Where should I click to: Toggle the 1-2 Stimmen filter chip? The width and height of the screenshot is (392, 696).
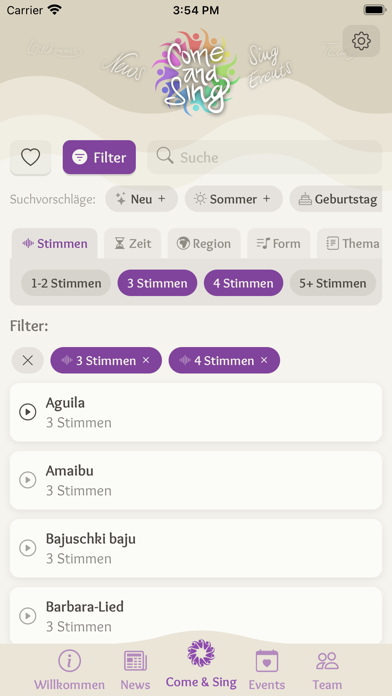coord(66,283)
